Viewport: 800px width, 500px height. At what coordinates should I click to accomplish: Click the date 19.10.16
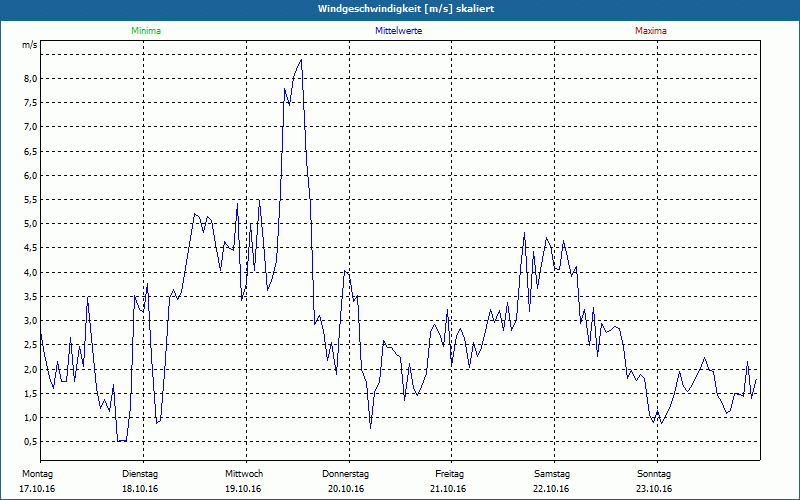243,489
